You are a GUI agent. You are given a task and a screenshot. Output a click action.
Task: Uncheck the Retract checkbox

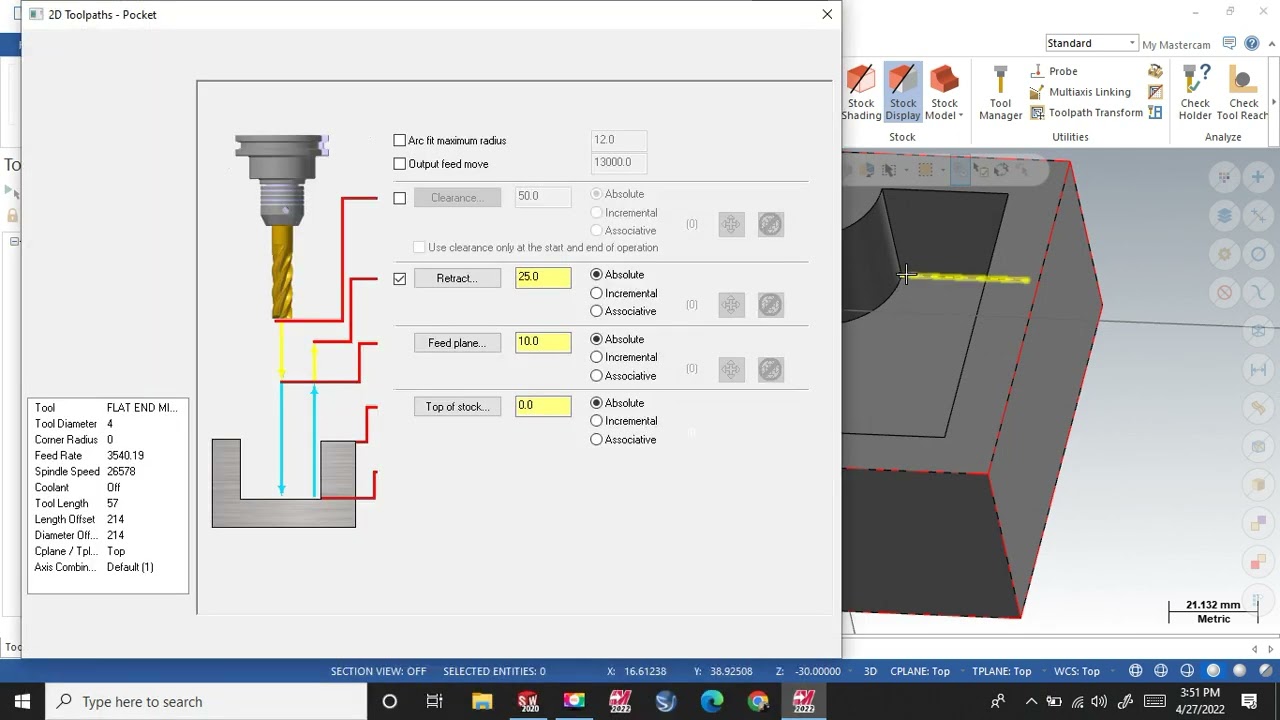[400, 279]
